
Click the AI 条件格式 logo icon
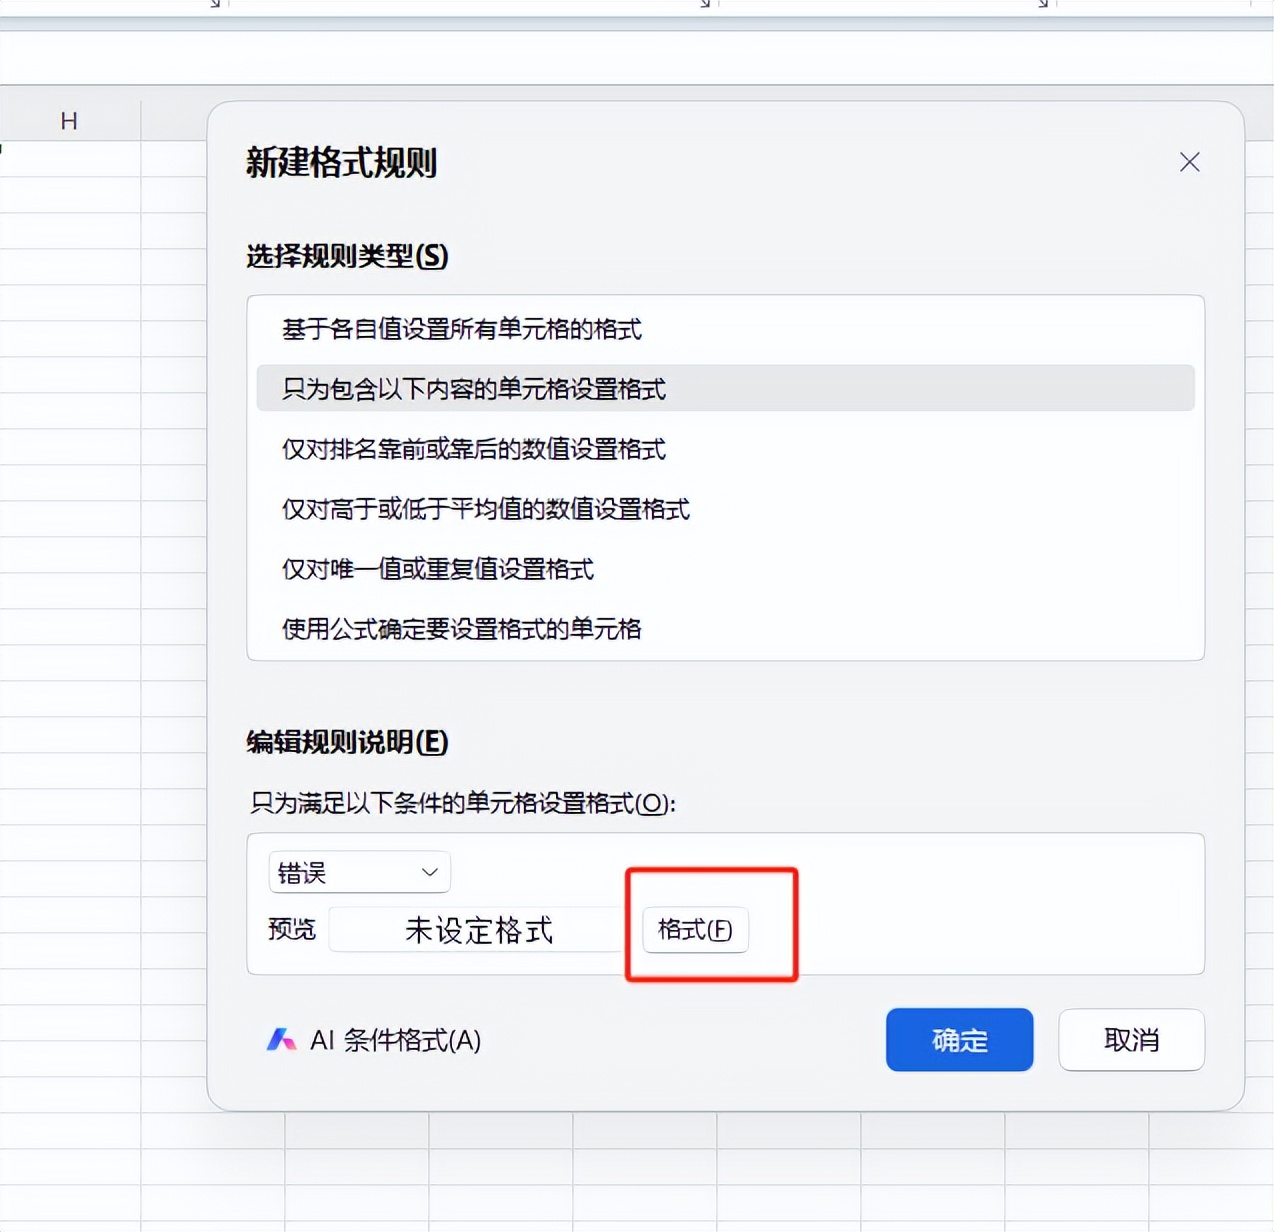click(281, 1040)
